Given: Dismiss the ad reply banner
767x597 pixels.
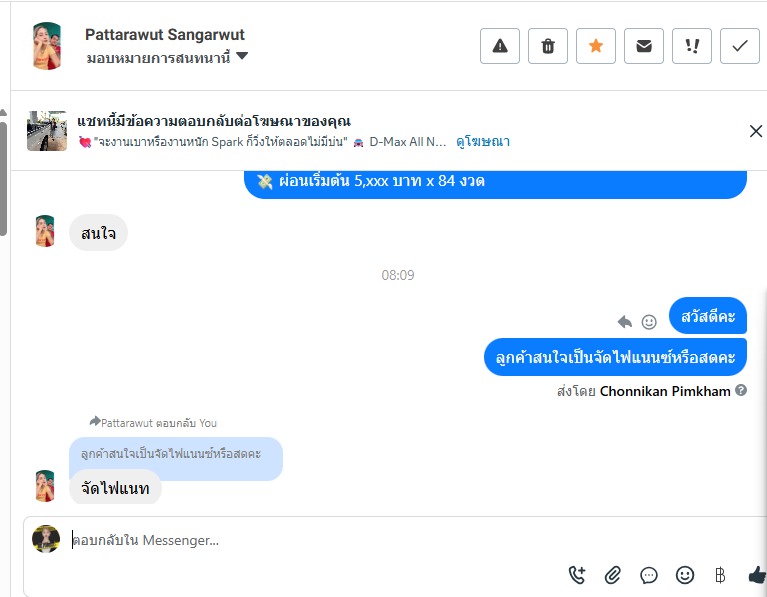Looking at the screenshot, I should coord(756,131).
